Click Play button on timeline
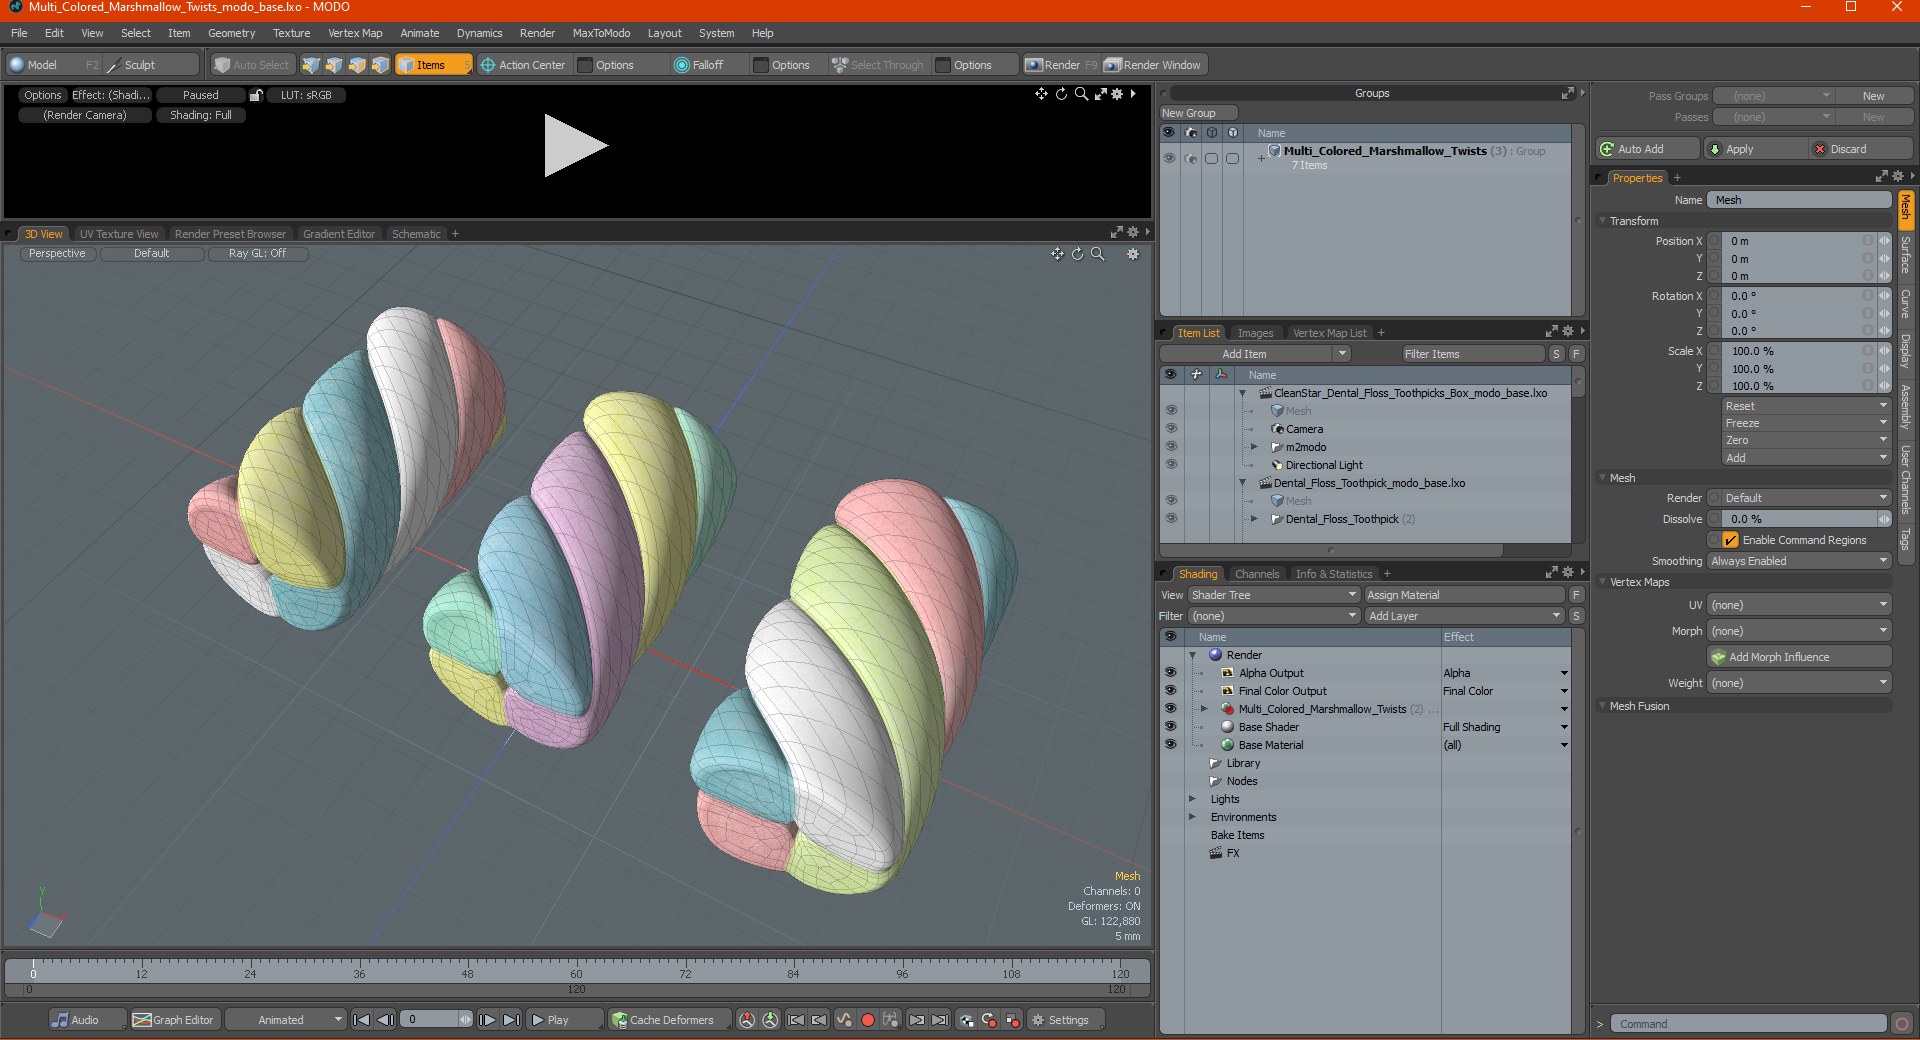Viewport: 1920px width, 1040px height. point(565,1020)
